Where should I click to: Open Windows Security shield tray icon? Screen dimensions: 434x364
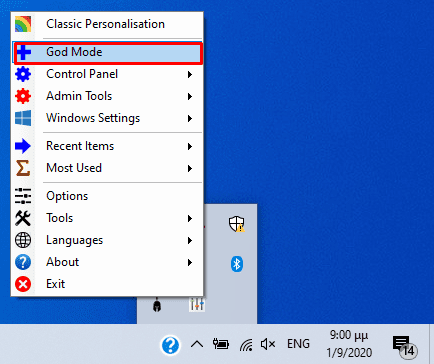pyautogui.click(x=237, y=224)
